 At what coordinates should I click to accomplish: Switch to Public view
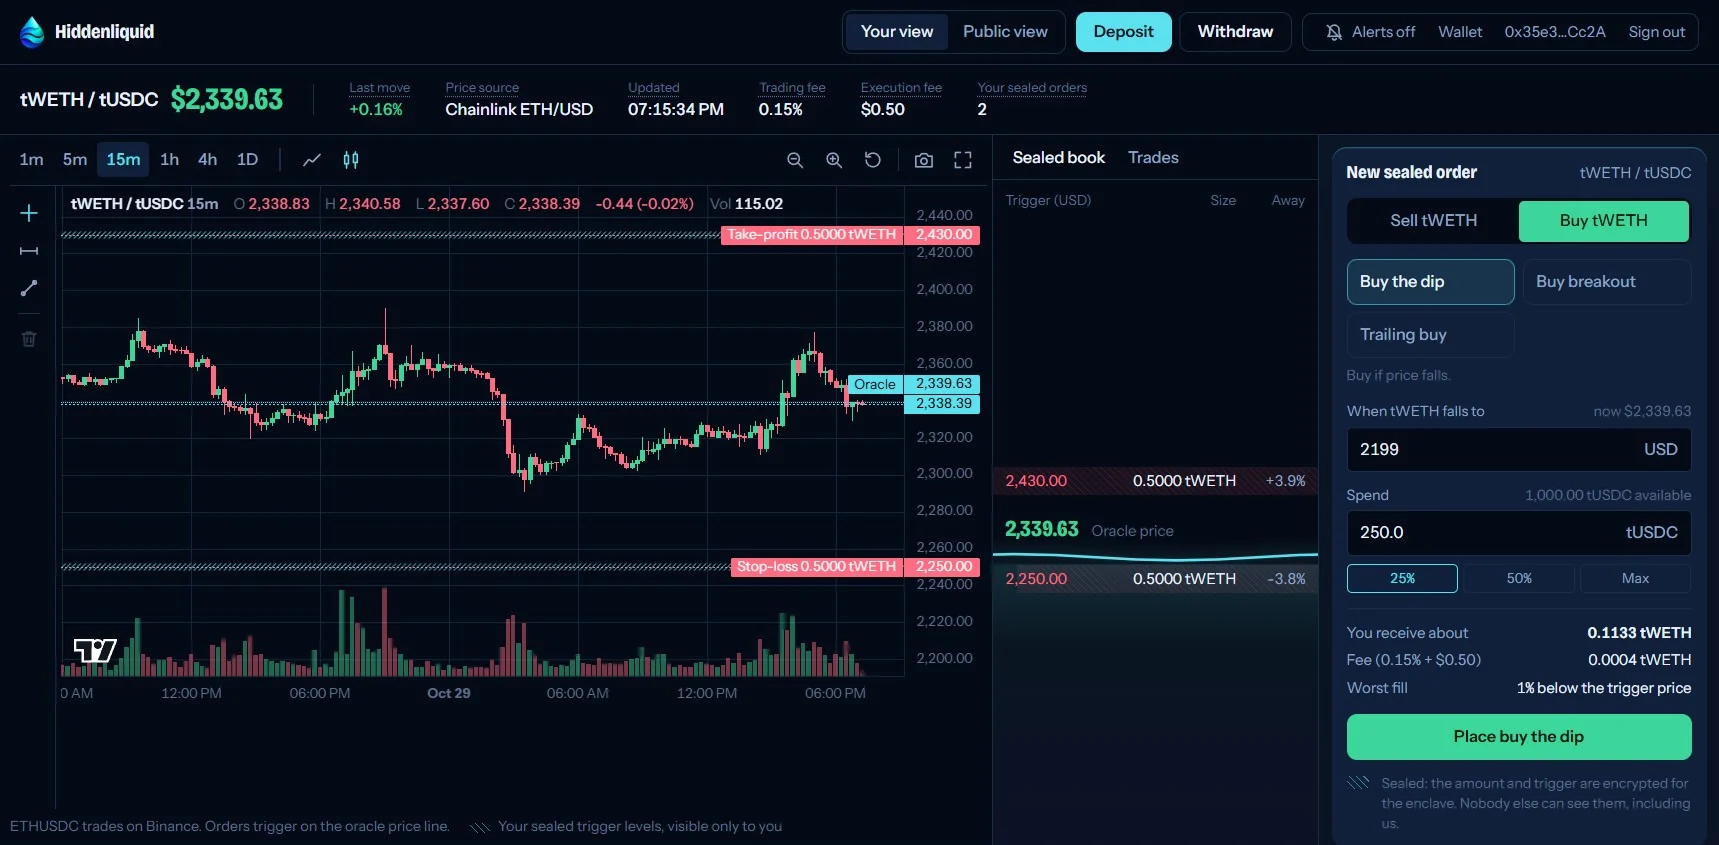(x=1005, y=32)
